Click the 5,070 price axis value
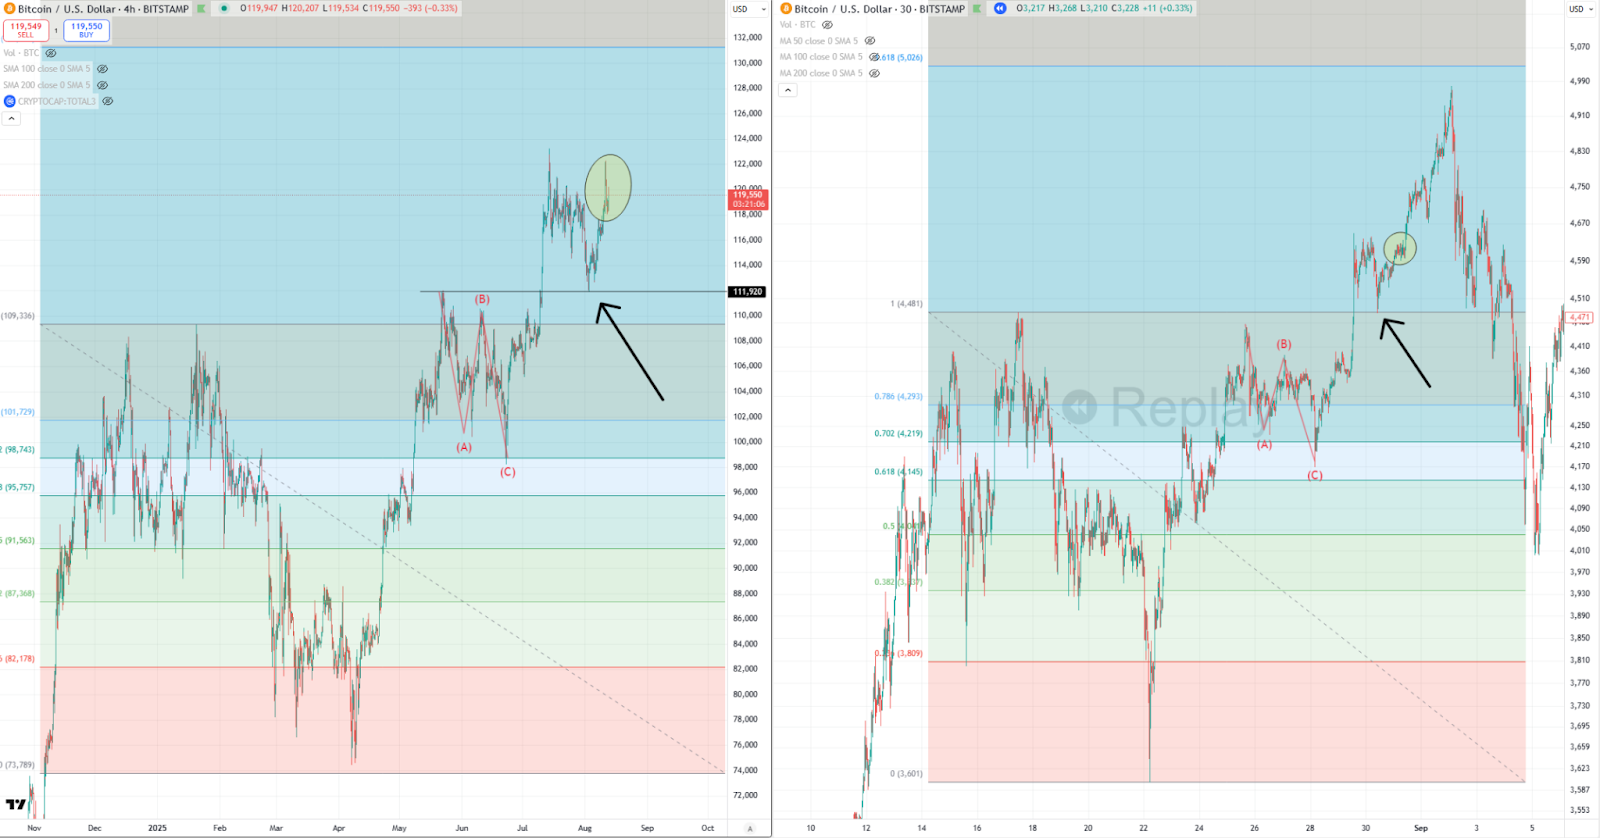1600x838 pixels. pyautogui.click(x=1580, y=46)
